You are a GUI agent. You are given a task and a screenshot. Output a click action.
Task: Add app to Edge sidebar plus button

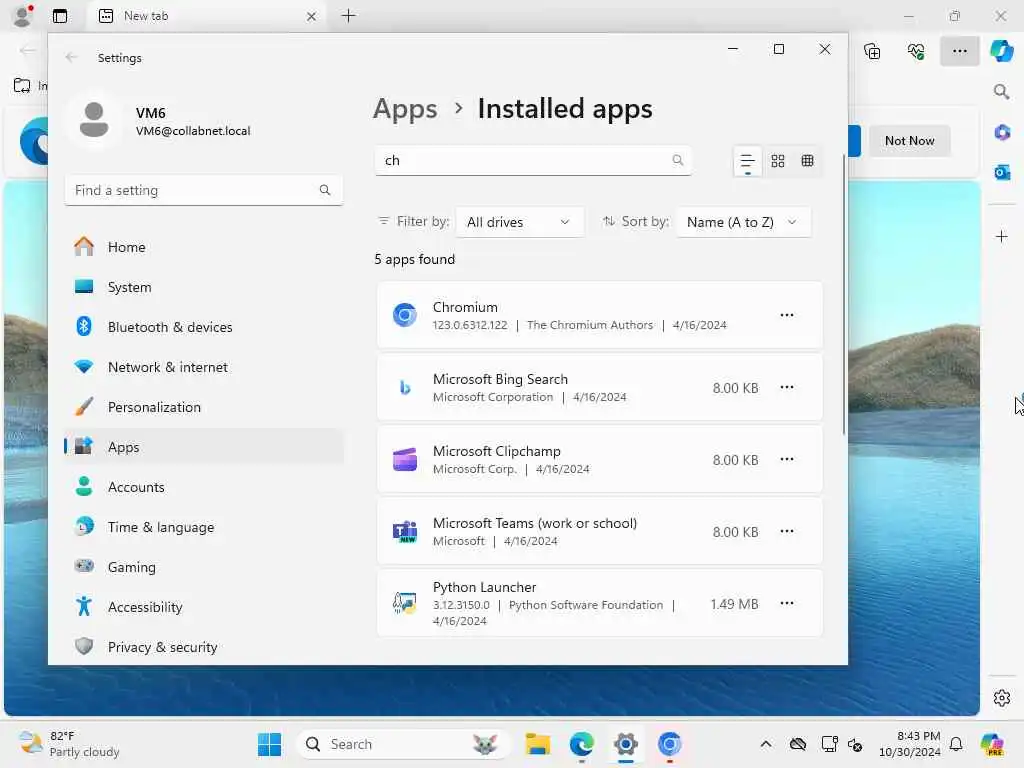point(1001,236)
